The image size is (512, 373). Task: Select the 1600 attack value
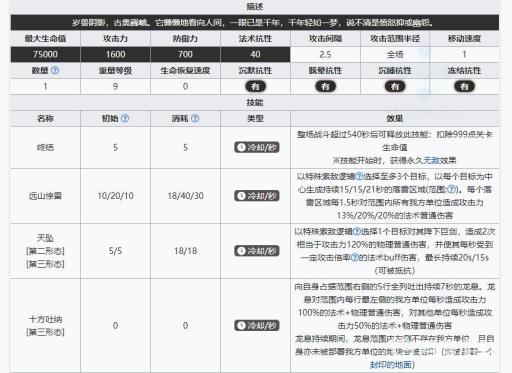pos(115,54)
